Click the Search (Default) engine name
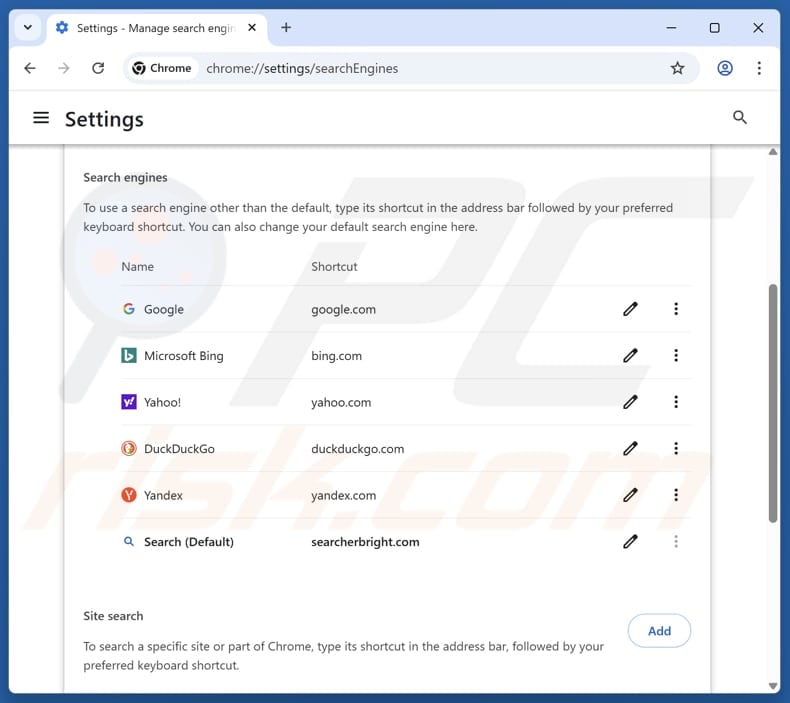 pyautogui.click(x=189, y=542)
